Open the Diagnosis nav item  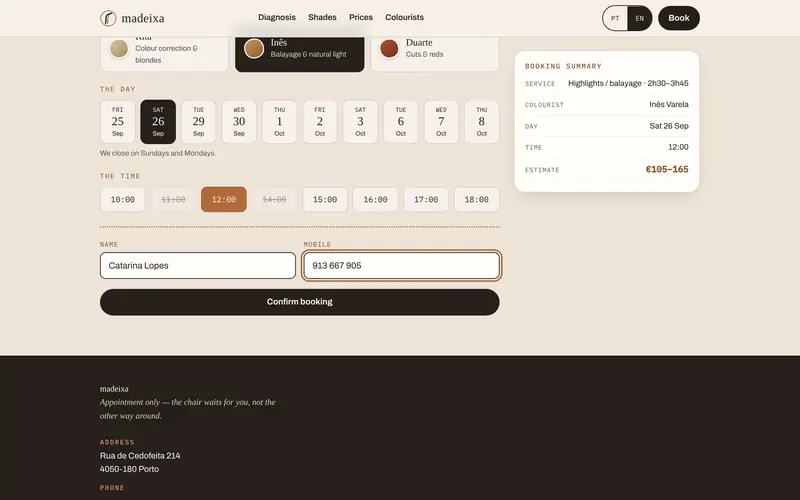(277, 17)
